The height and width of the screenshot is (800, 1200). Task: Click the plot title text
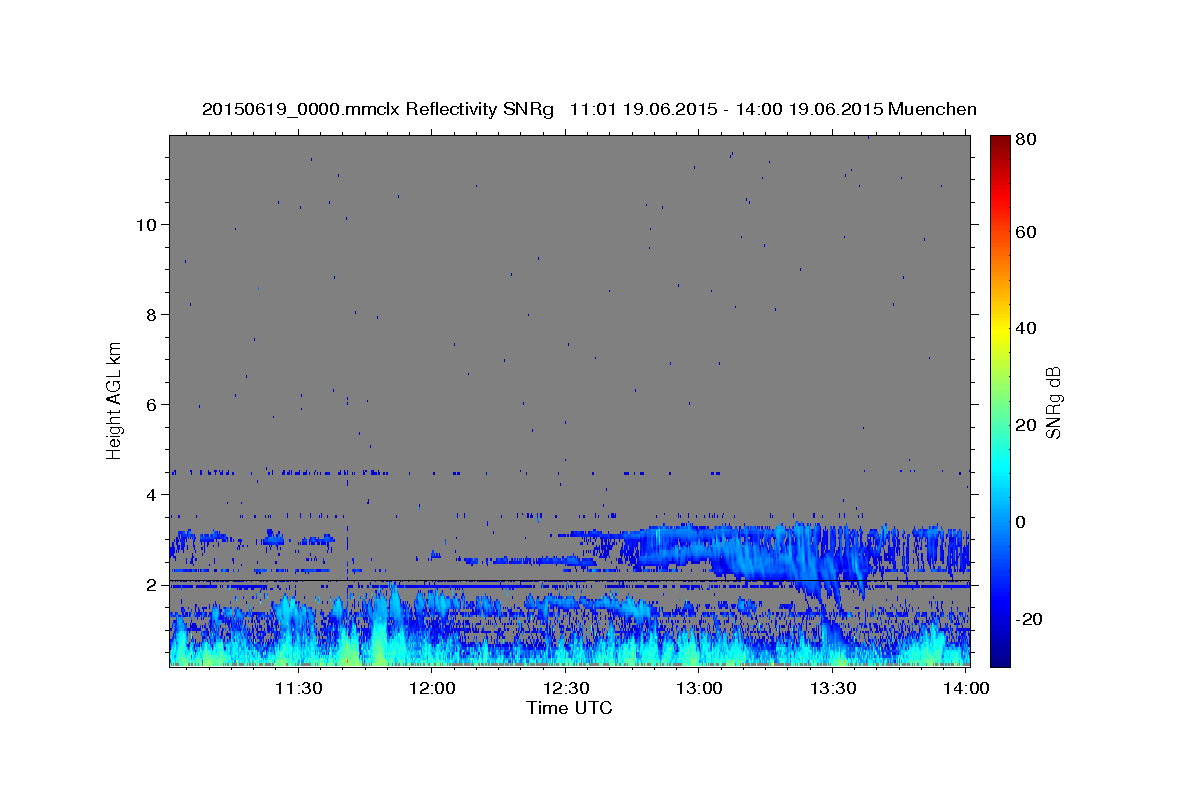click(589, 109)
